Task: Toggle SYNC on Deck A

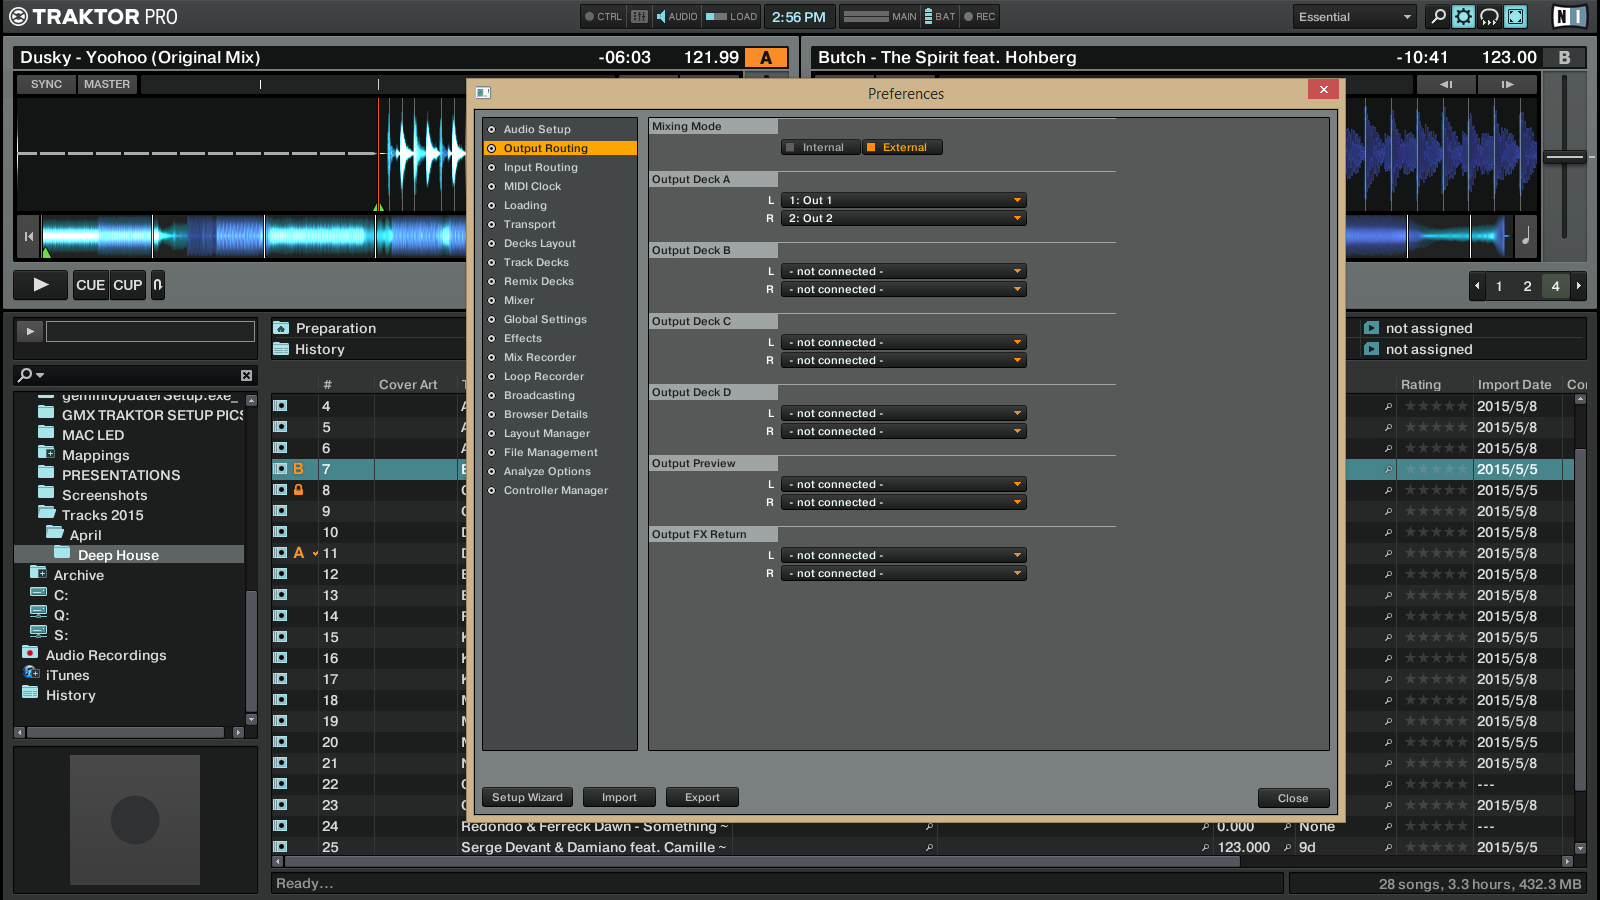Action: (x=46, y=85)
